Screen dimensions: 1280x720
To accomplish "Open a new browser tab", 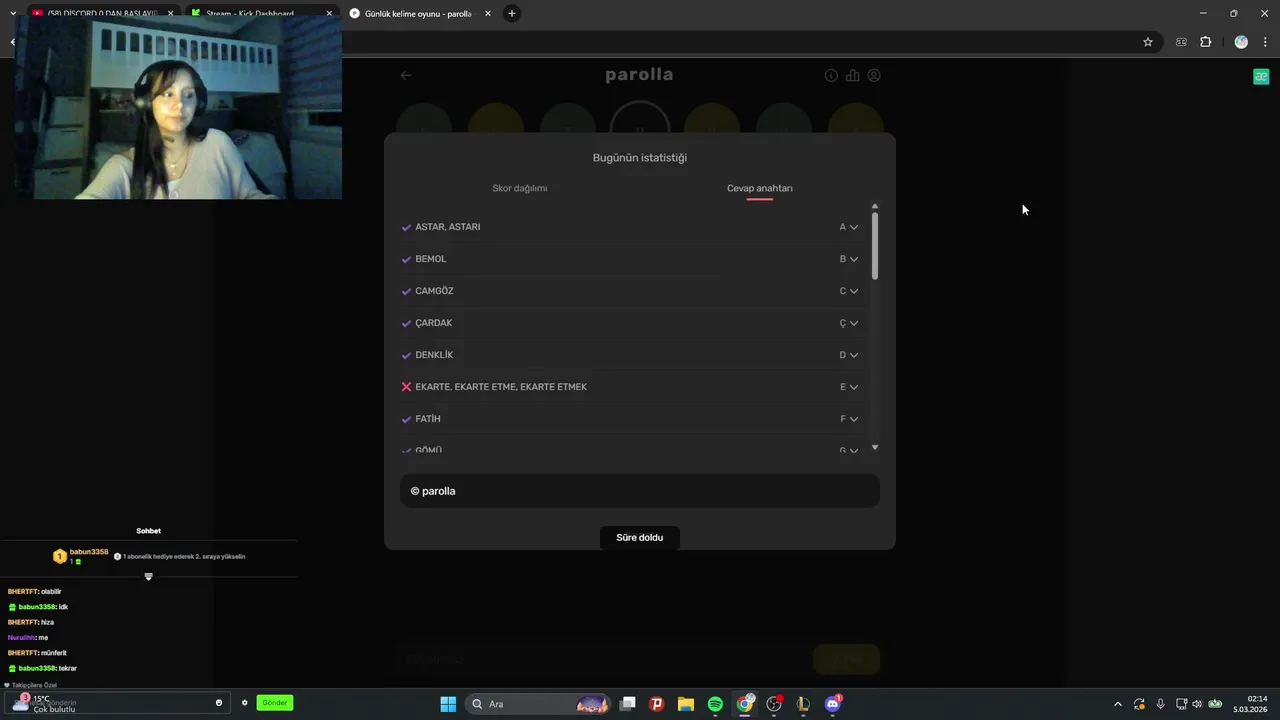I will 512,13.
